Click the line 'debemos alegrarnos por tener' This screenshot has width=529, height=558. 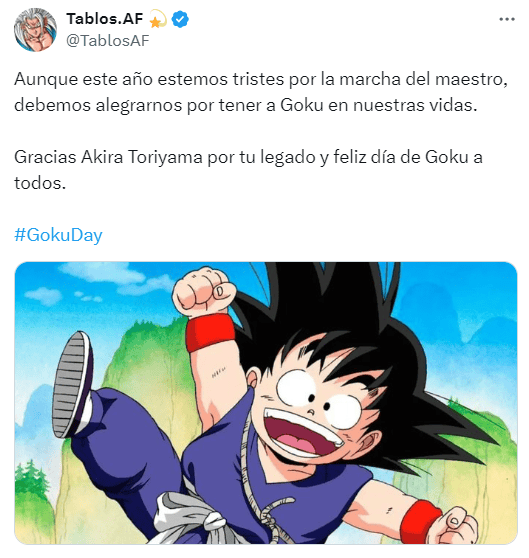(x=245, y=105)
